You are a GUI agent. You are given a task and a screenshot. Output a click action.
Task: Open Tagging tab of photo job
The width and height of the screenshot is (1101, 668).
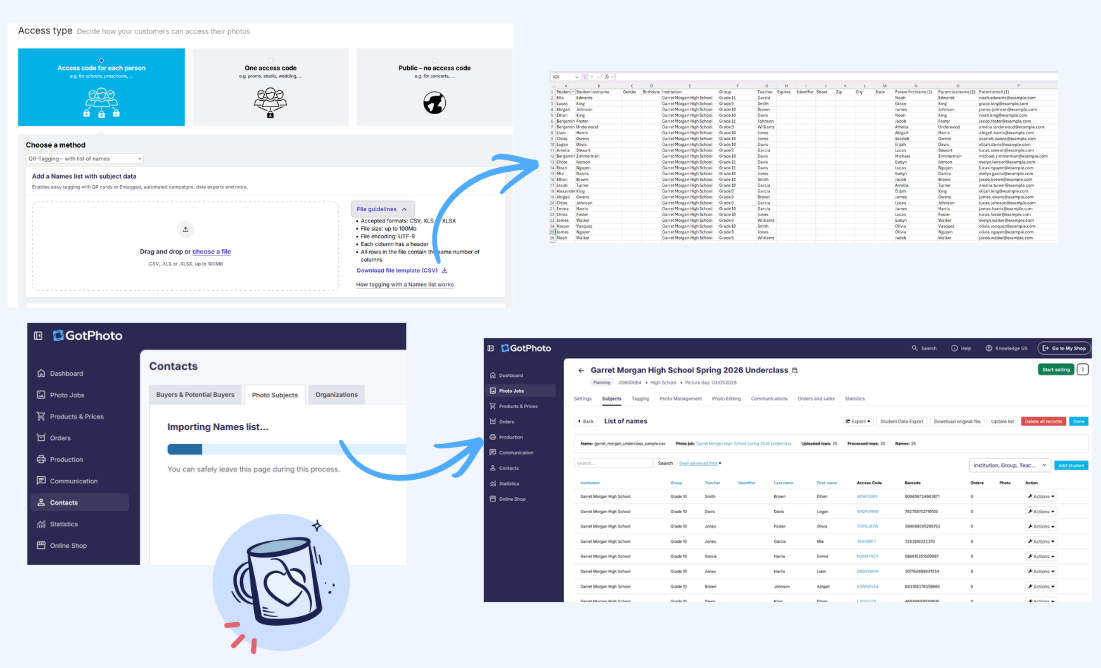(640, 399)
